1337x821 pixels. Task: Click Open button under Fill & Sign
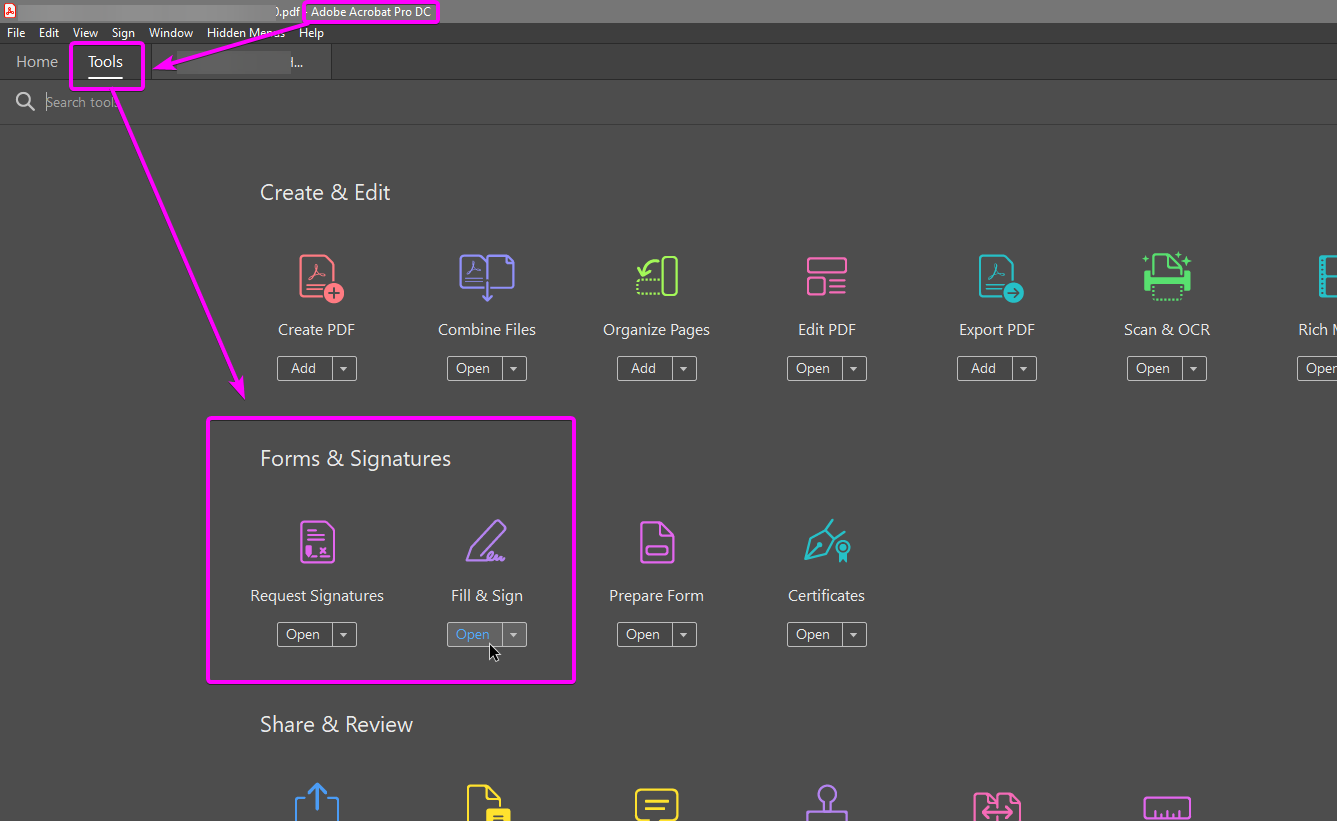pos(474,634)
